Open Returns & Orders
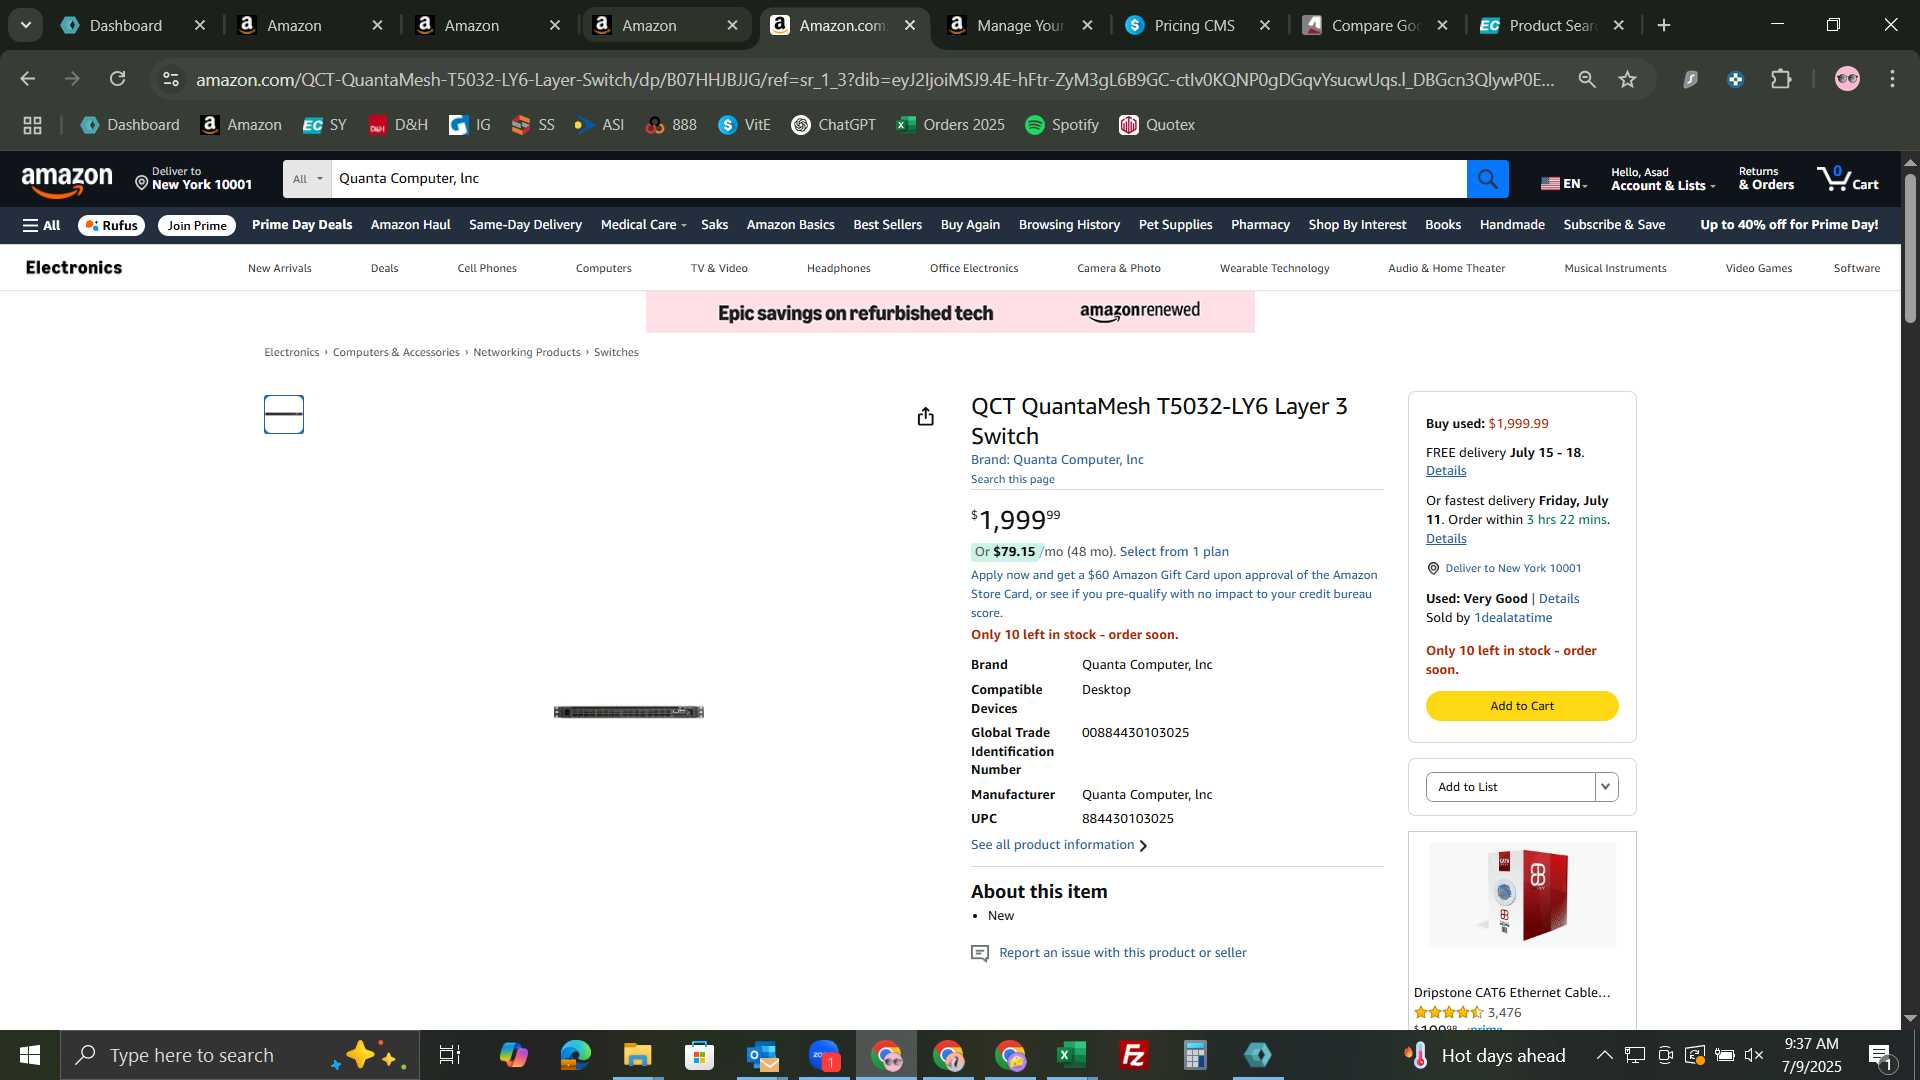Viewport: 1920px width, 1080px height. (x=1765, y=179)
